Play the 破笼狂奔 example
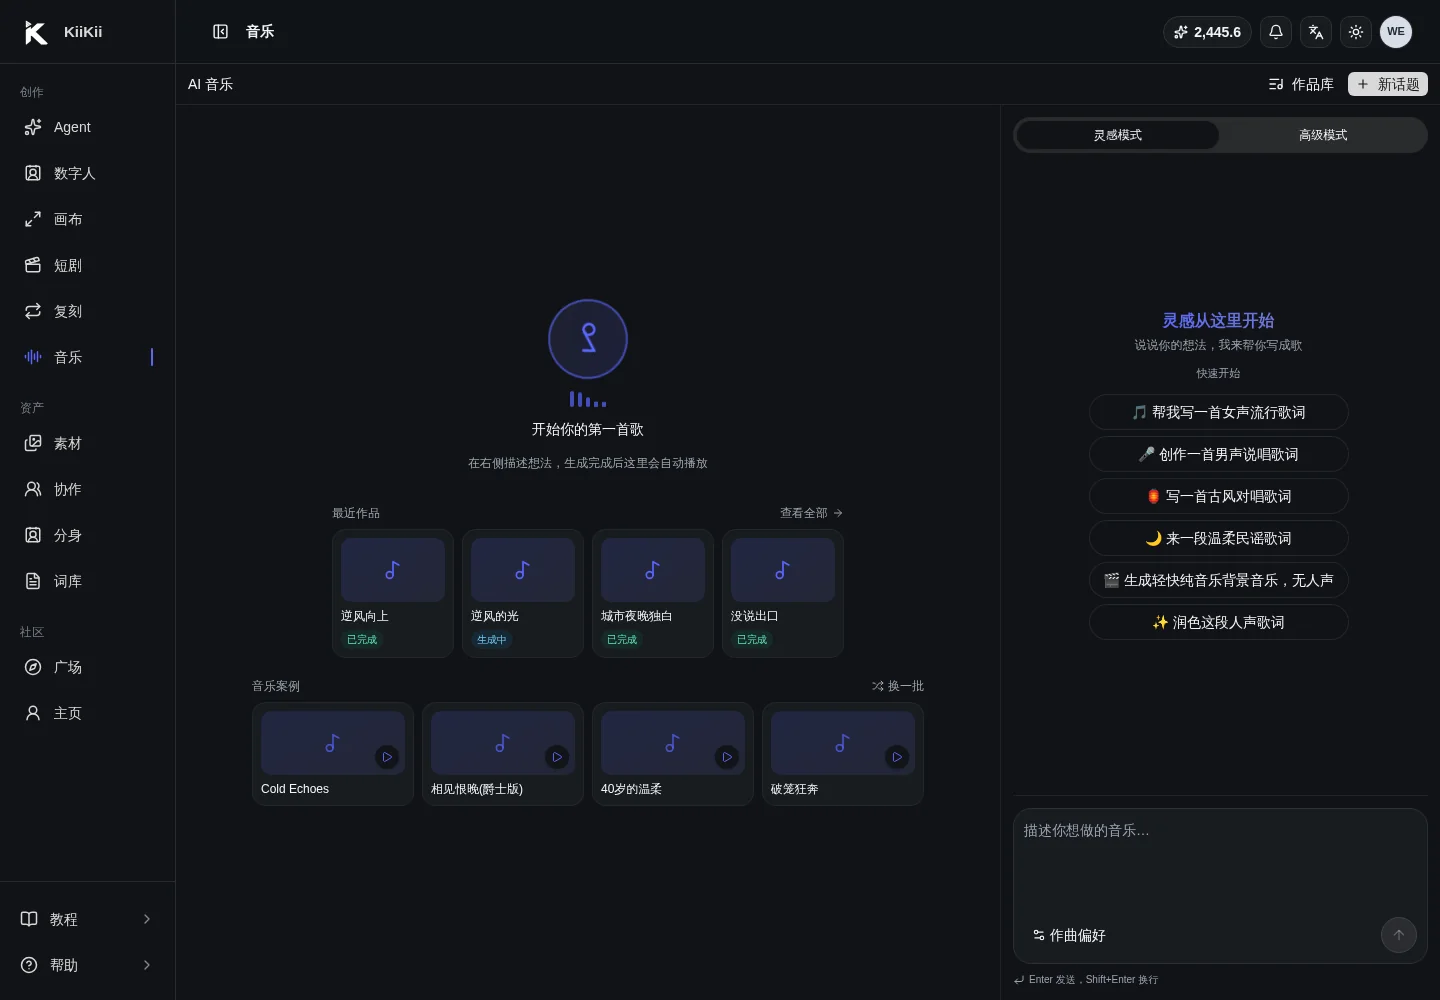The image size is (1440, 1000). (897, 757)
